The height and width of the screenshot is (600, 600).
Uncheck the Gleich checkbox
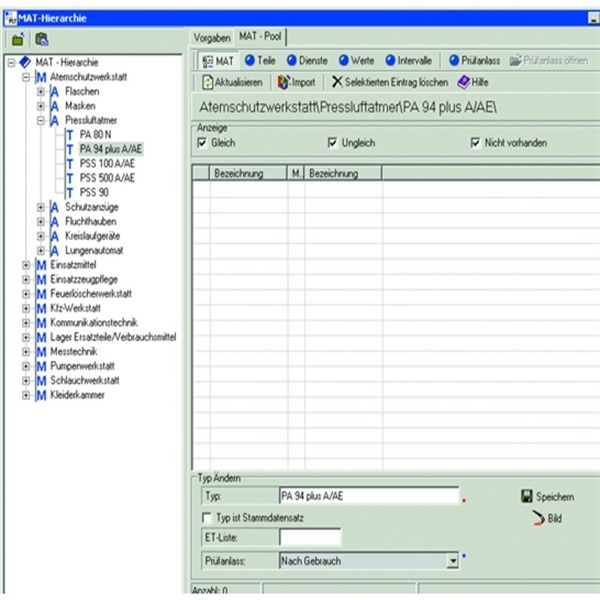pos(202,144)
